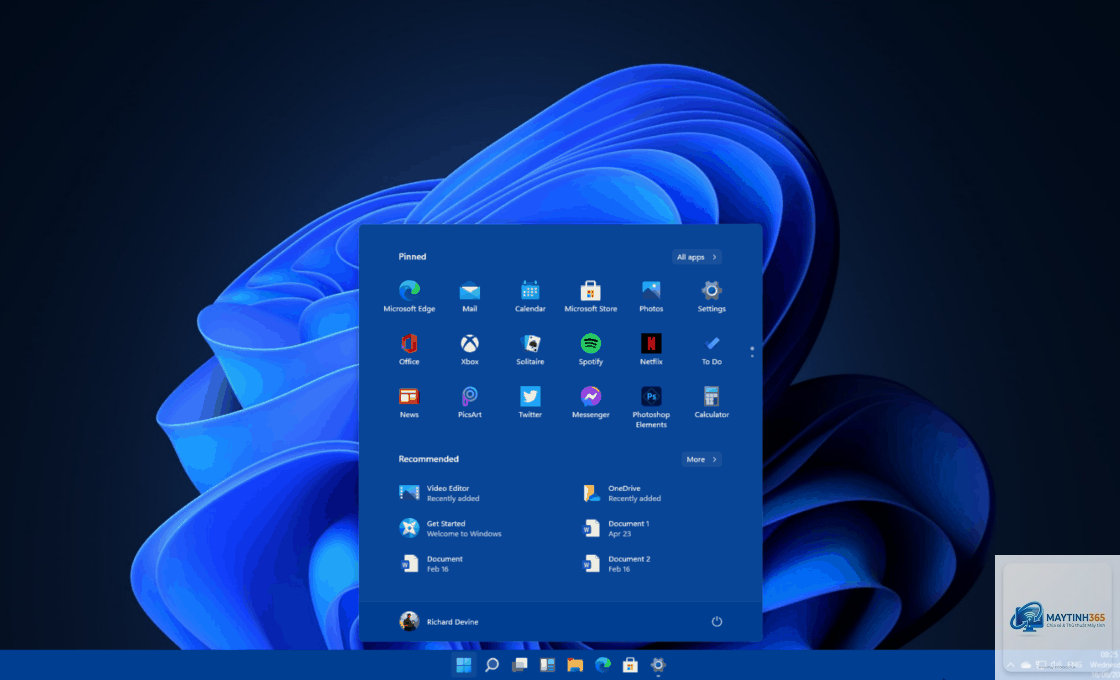Open the To Do app
Screen dimensions: 1120x680
click(x=711, y=349)
